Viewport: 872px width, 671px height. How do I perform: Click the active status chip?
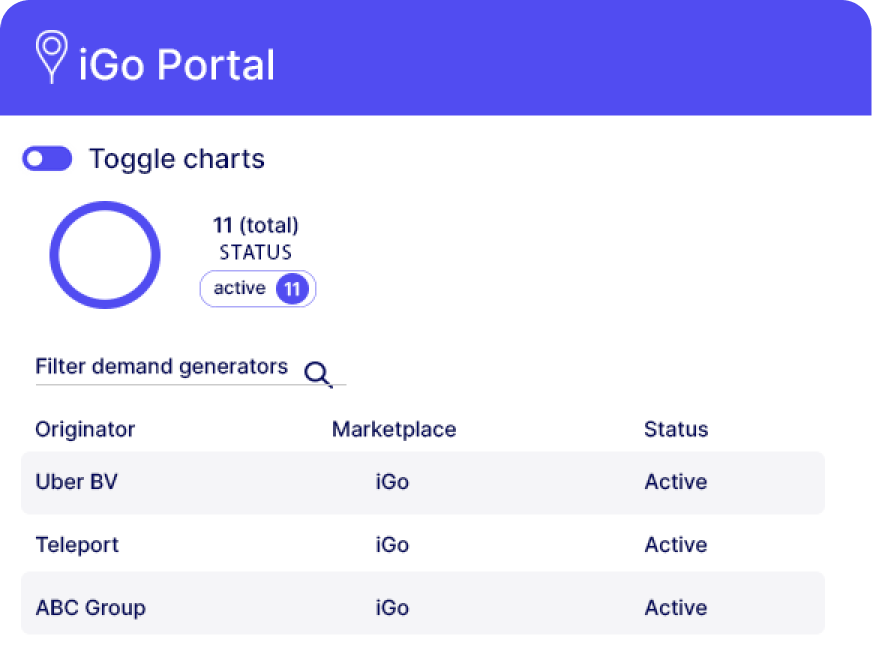240,289
